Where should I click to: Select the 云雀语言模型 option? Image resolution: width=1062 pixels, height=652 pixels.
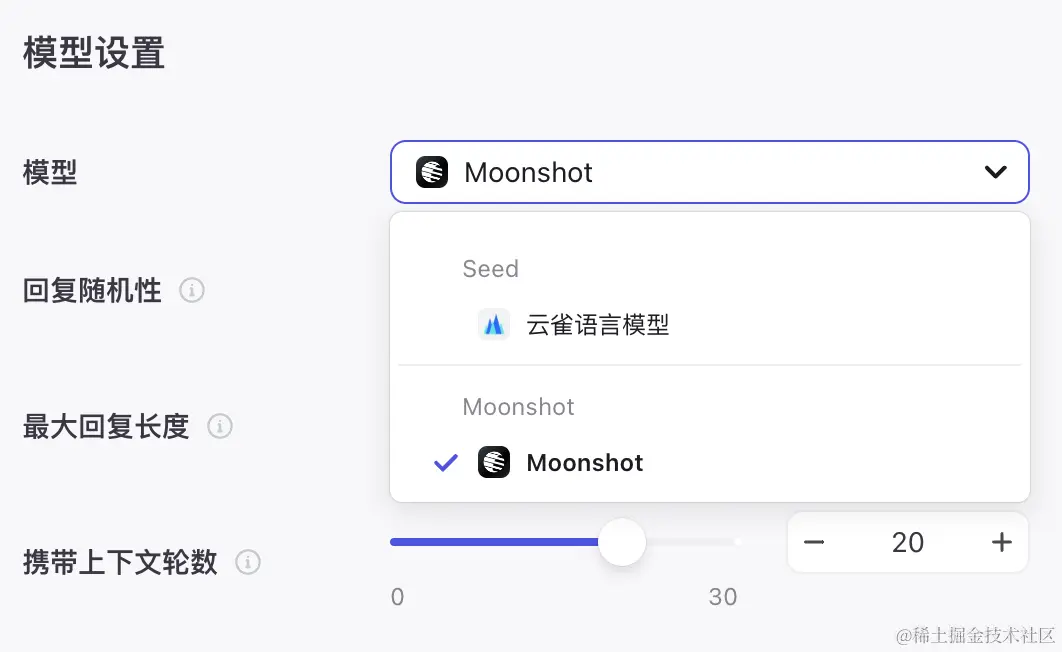[597, 324]
